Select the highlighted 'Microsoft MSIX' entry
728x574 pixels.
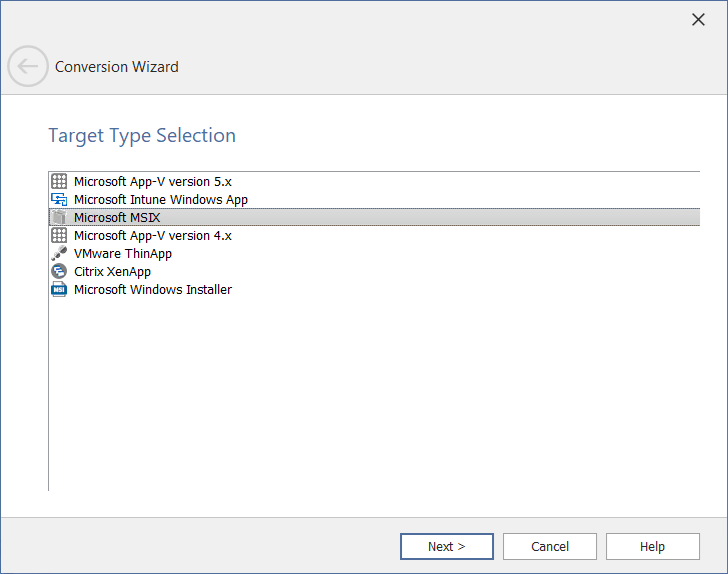coord(117,218)
